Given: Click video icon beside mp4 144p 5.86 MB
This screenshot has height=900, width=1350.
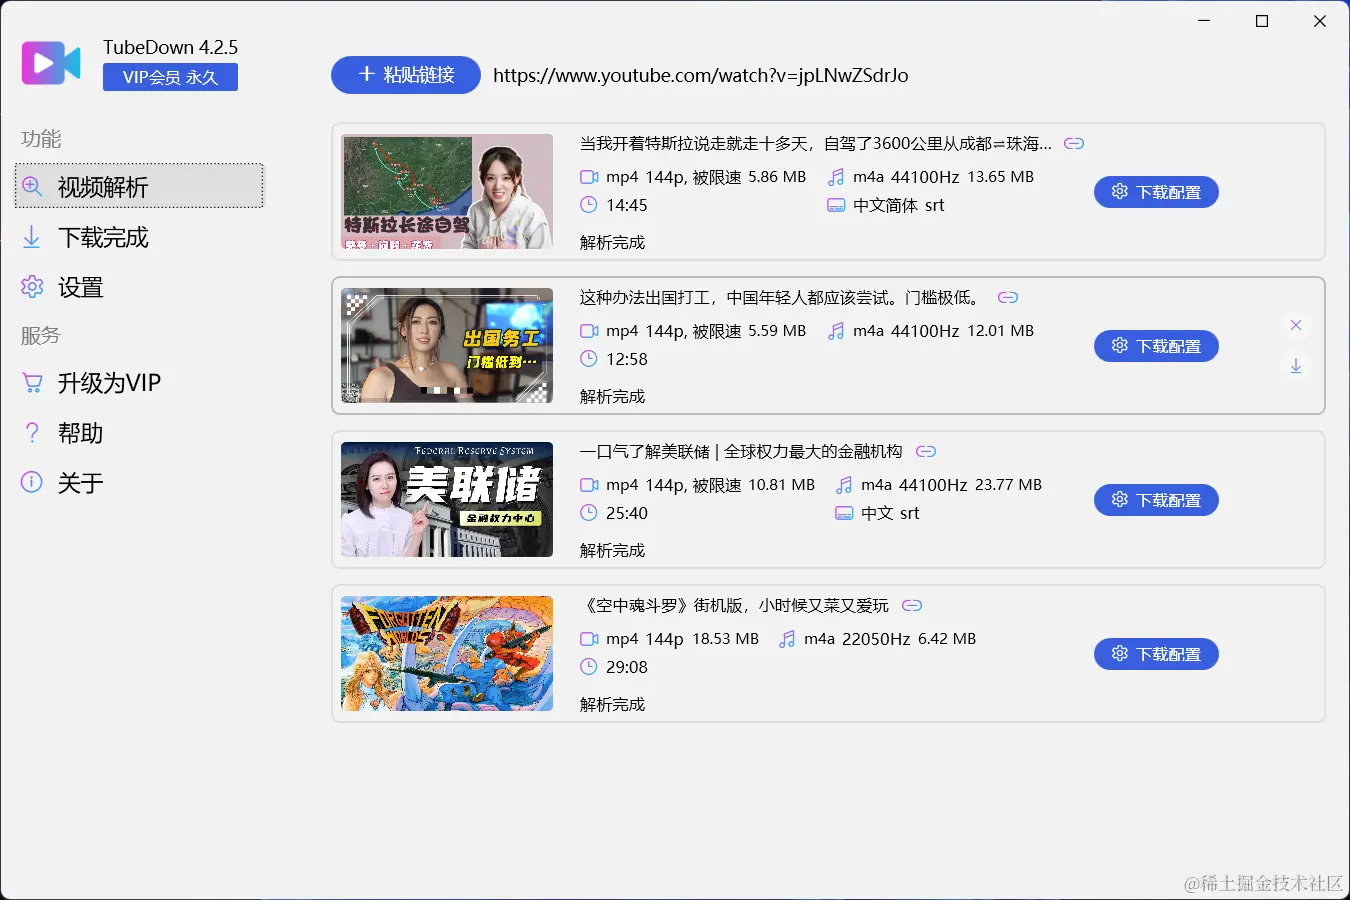Looking at the screenshot, I should pyautogui.click(x=589, y=177).
